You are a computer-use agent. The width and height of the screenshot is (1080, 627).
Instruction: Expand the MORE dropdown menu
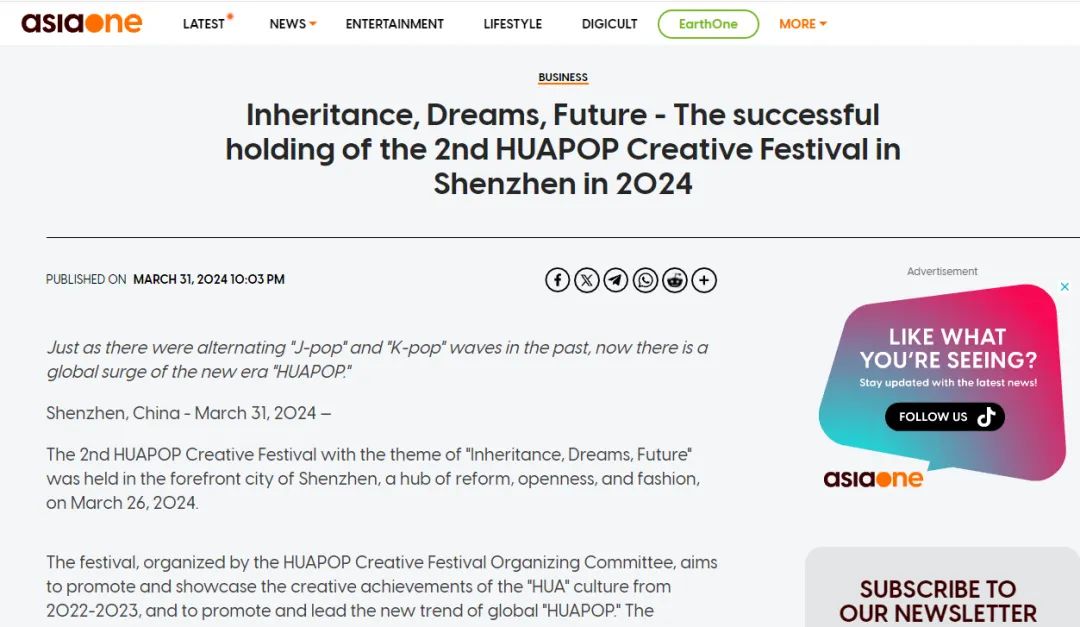coord(802,23)
